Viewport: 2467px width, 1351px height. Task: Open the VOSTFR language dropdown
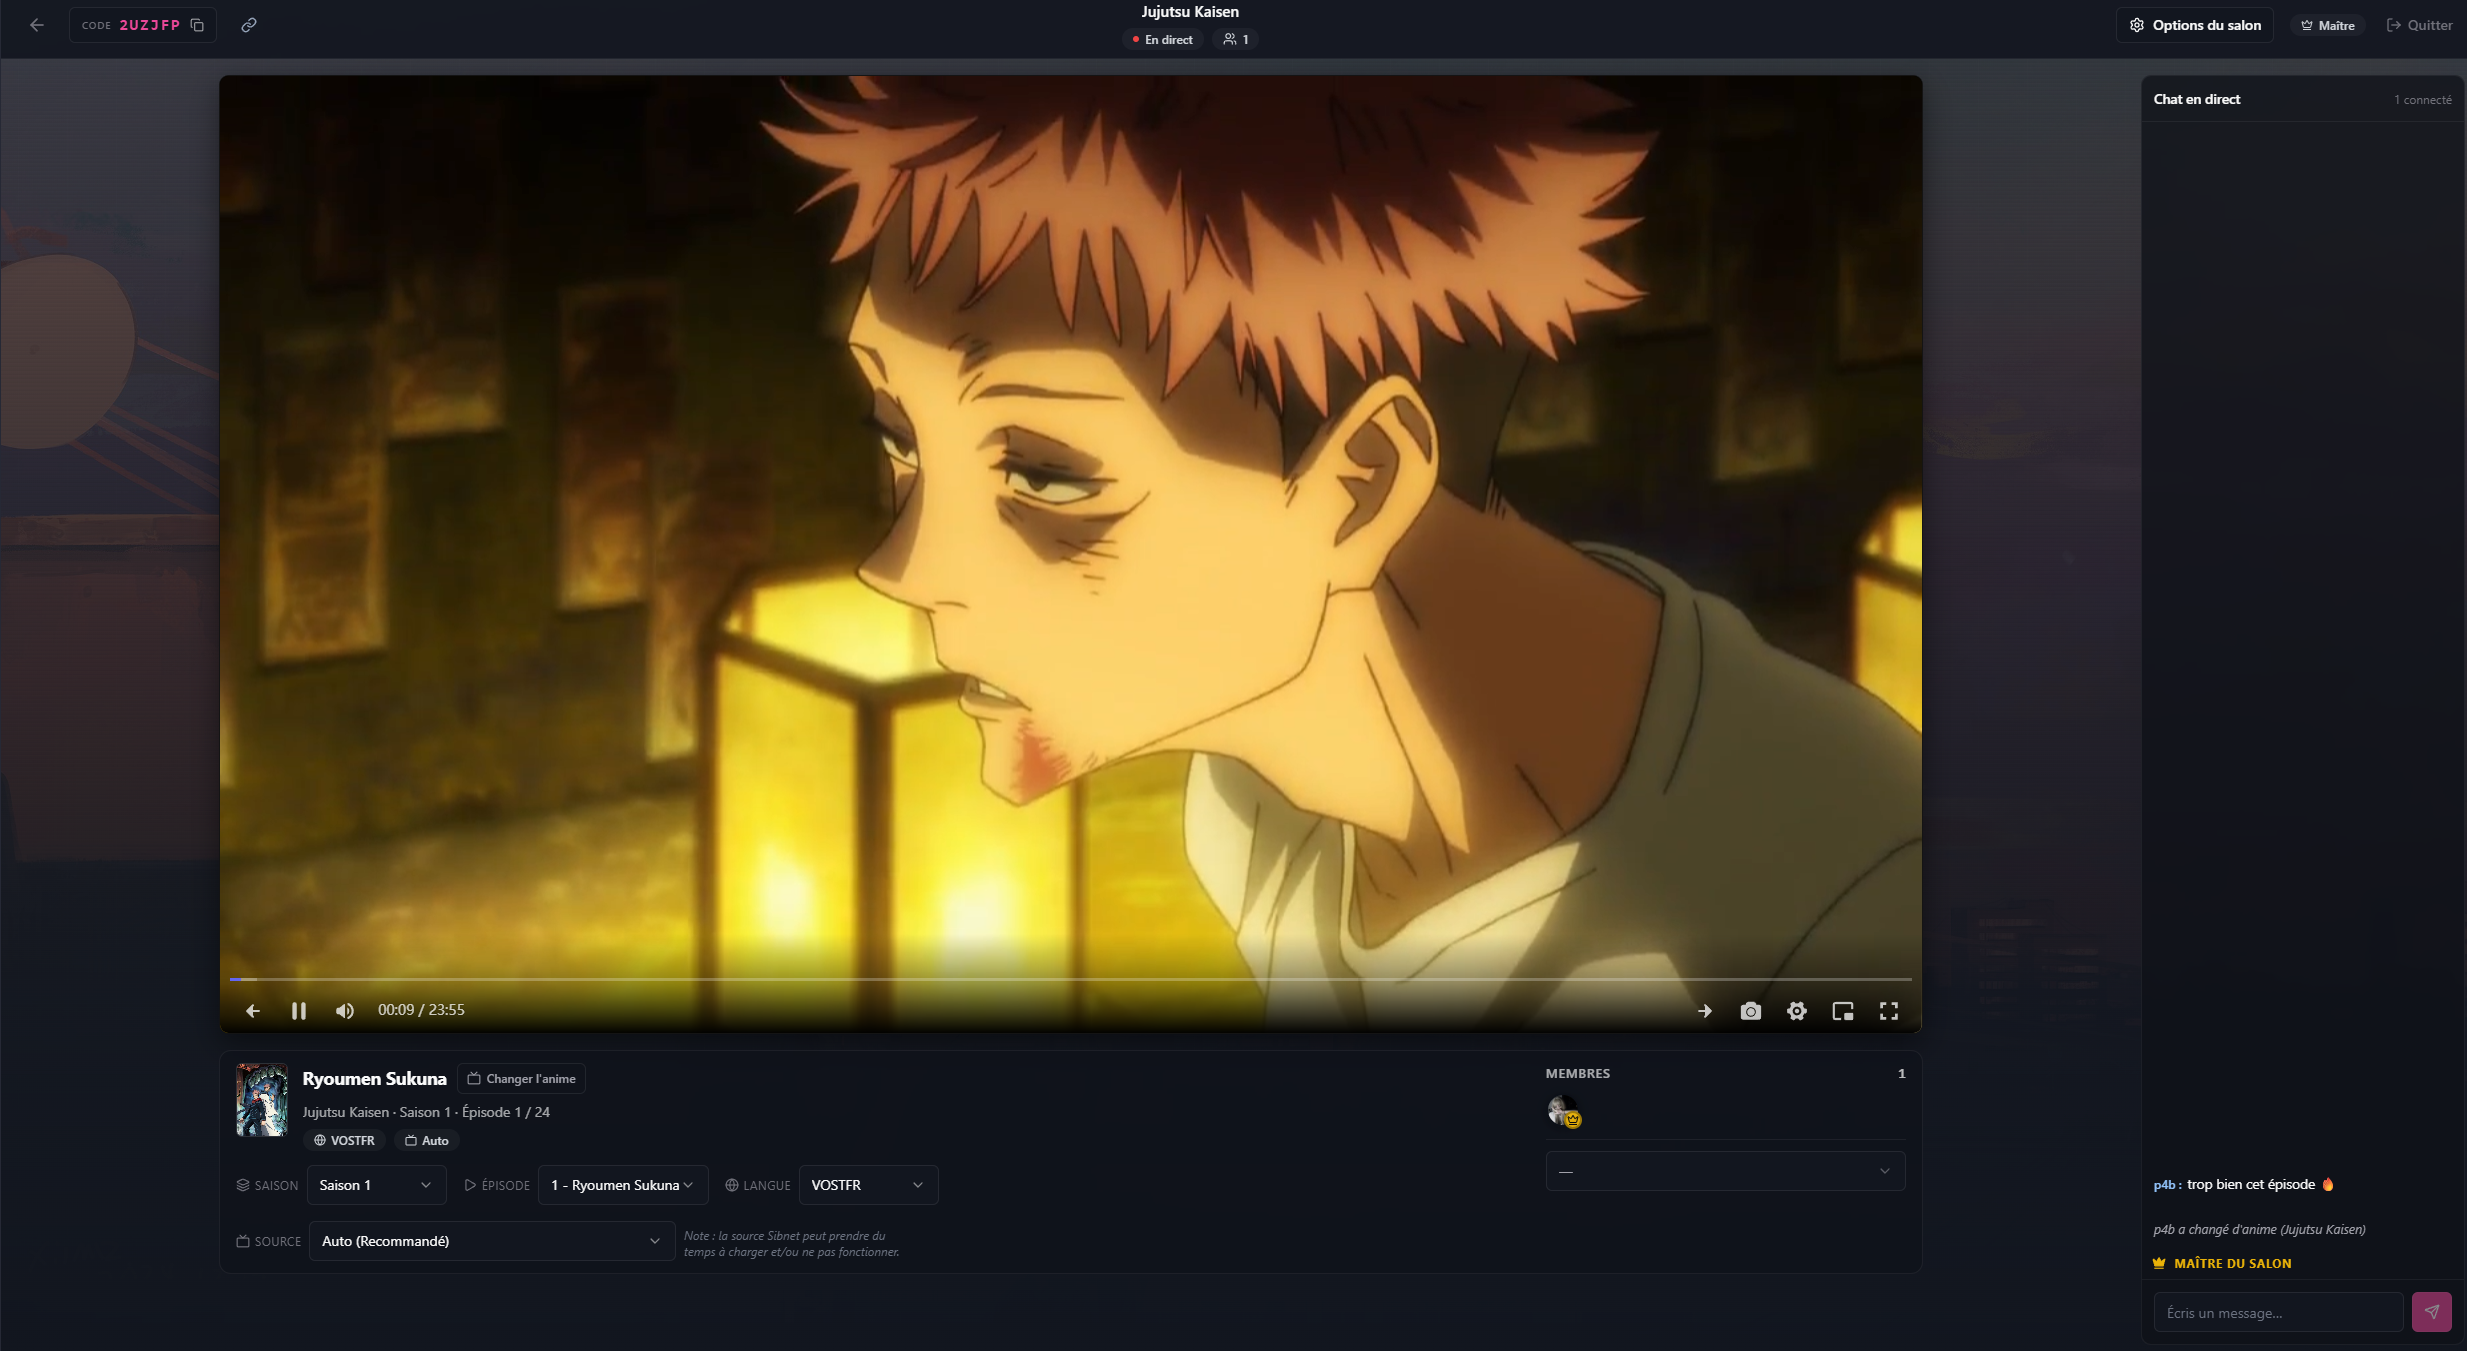867,1185
